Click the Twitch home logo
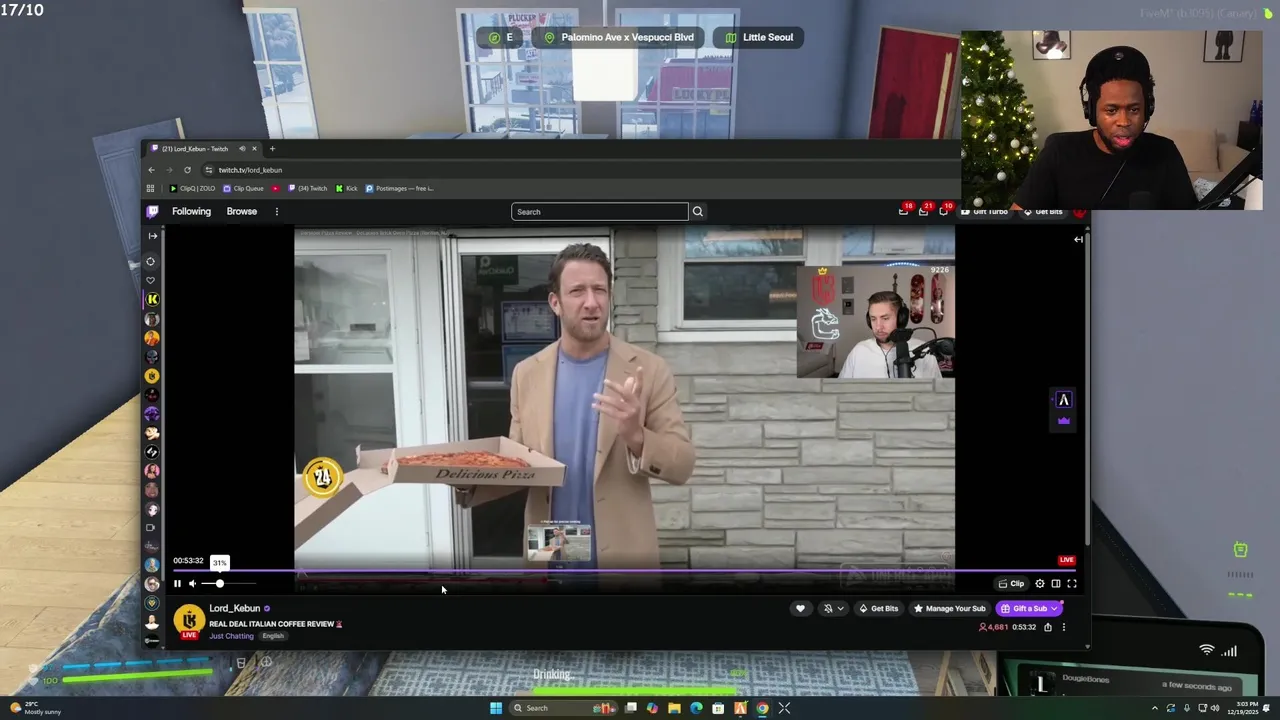1280x720 pixels. 152,211
